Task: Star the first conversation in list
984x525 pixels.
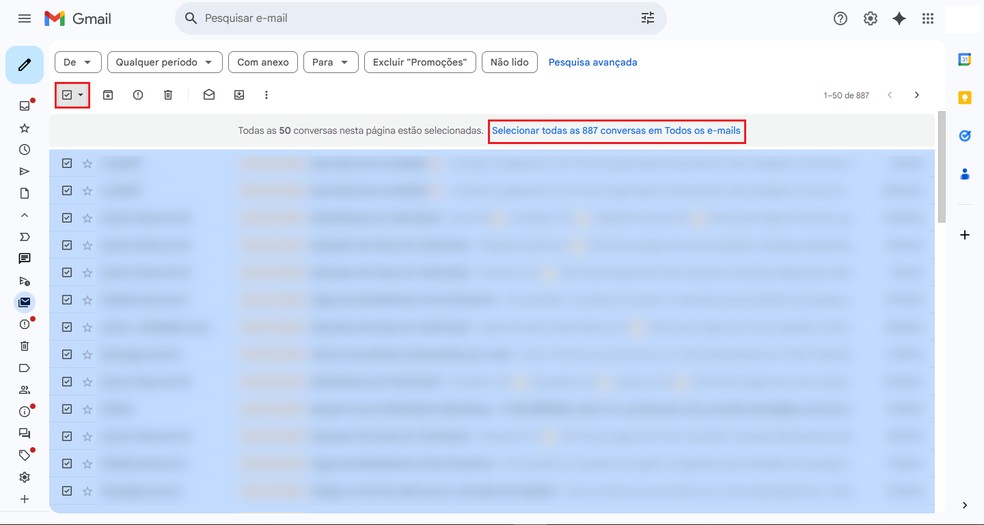Action: [87, 164]
